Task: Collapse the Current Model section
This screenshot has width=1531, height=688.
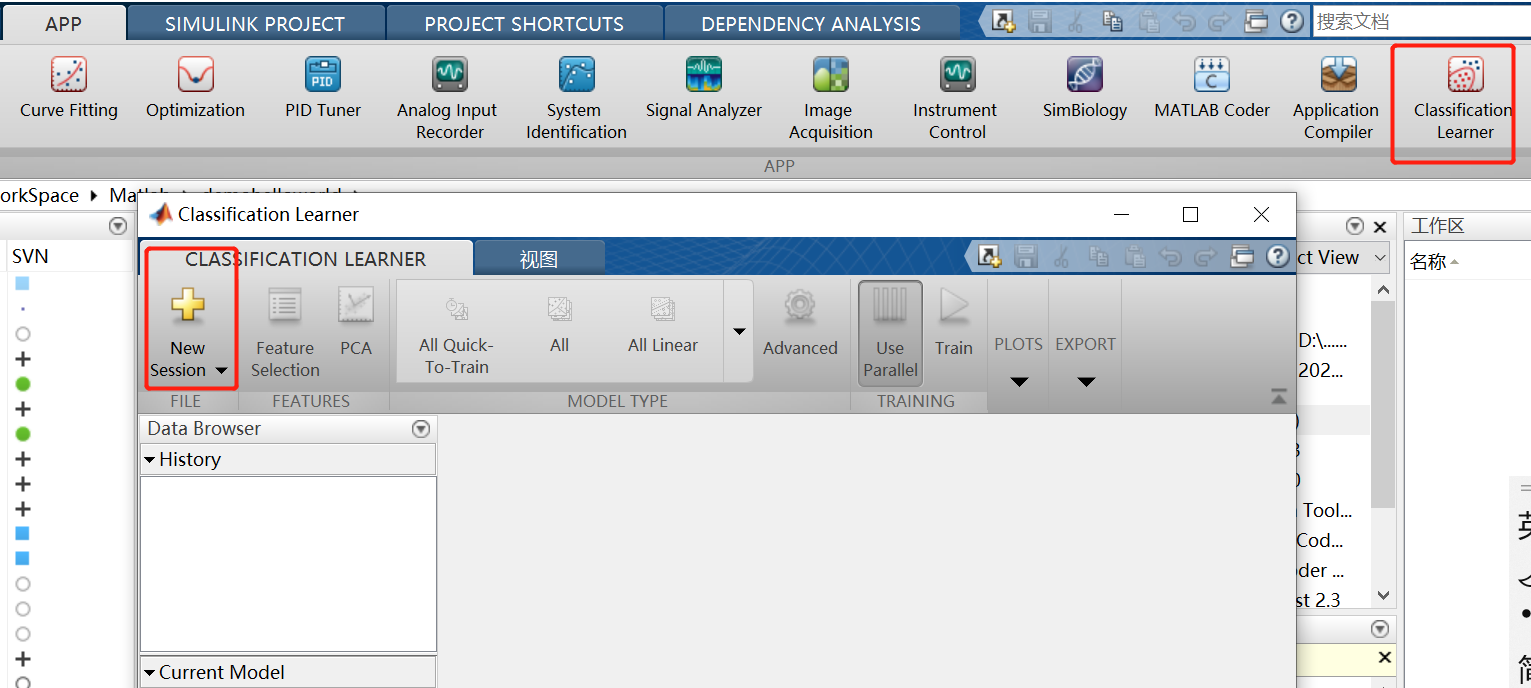Action: [x=150, y=673]
